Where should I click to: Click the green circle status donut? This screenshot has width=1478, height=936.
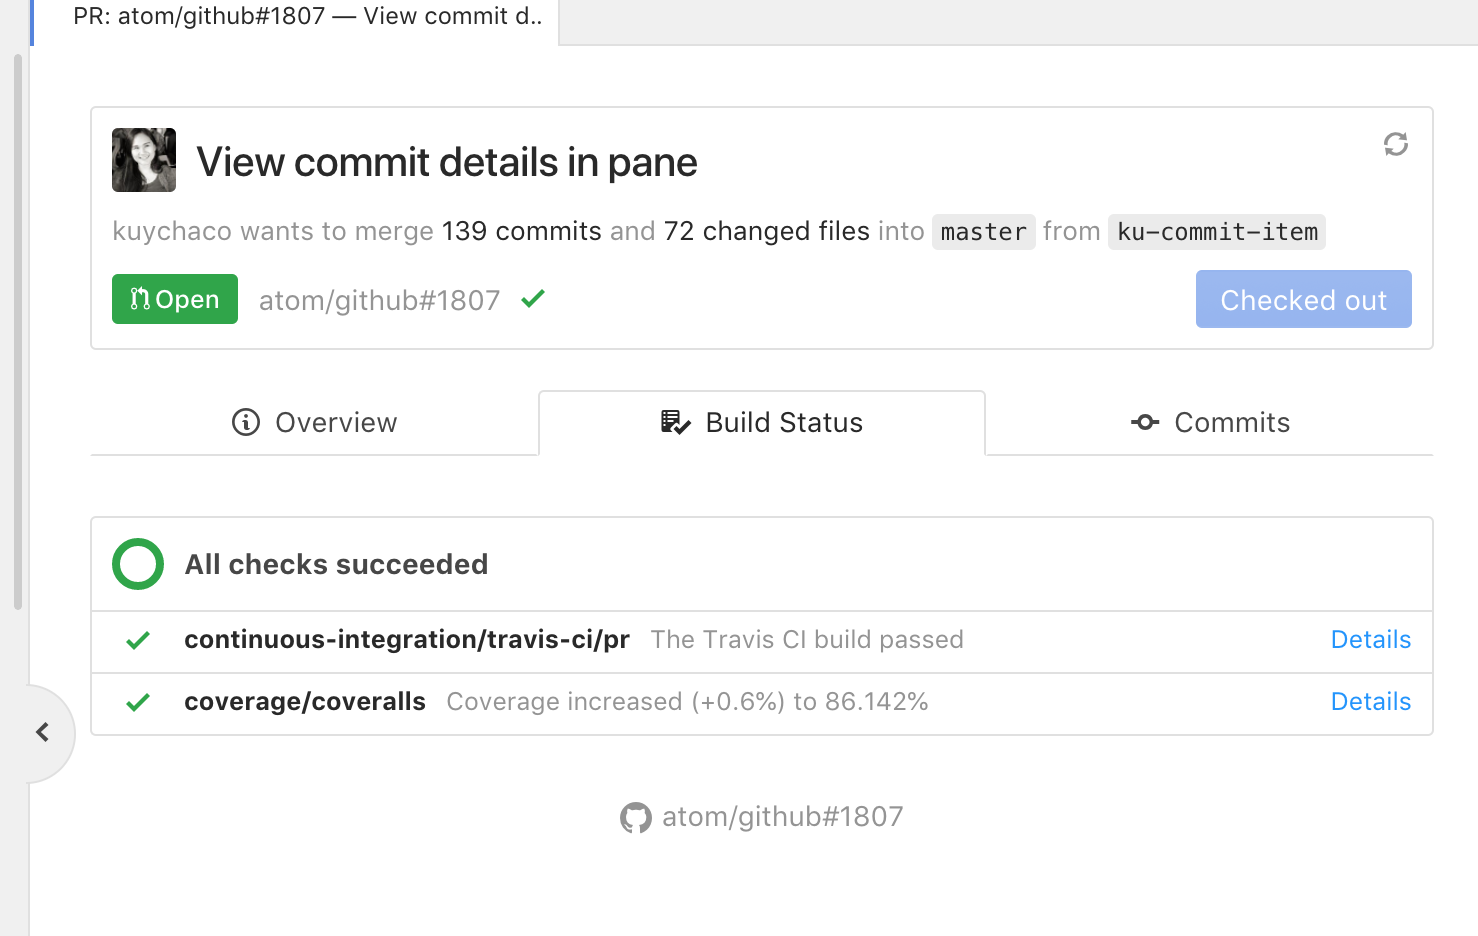click(x=138, y=564)
